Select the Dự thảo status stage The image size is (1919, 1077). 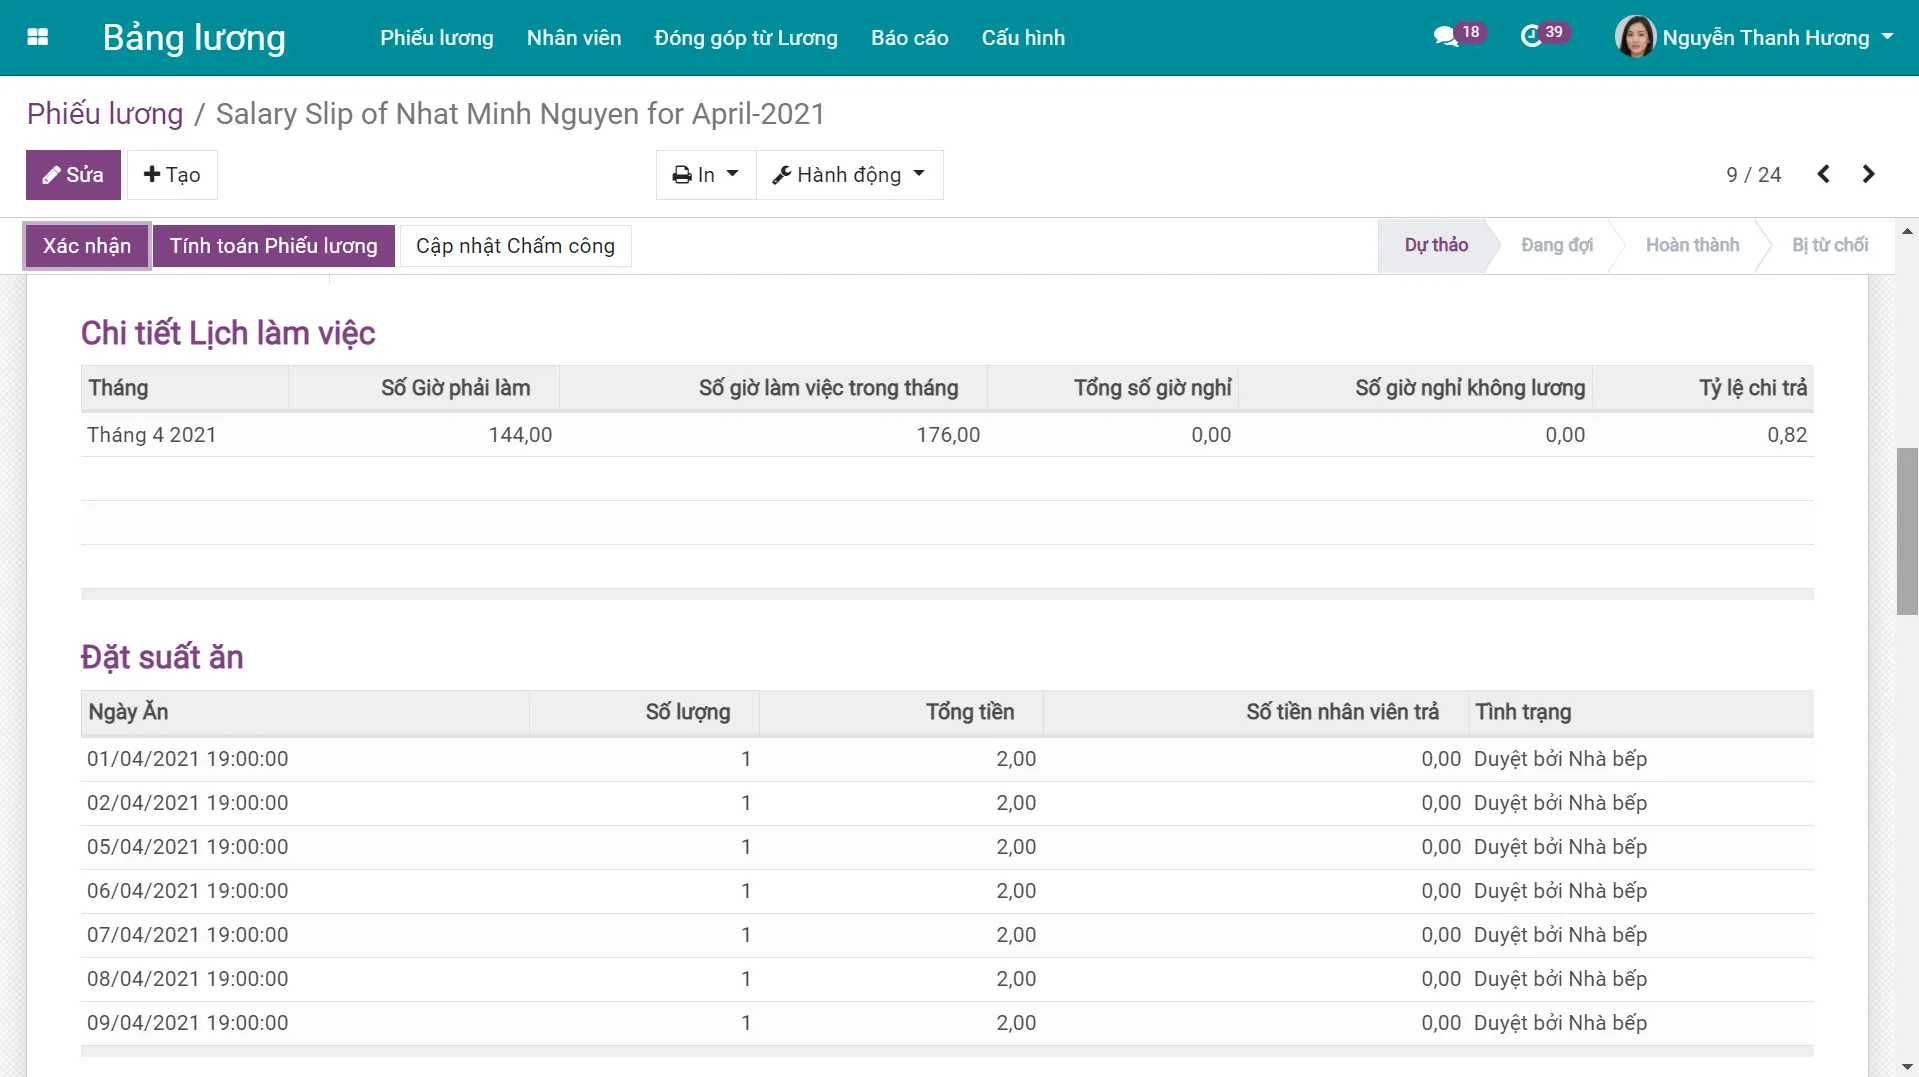(x=1436, y=245)
